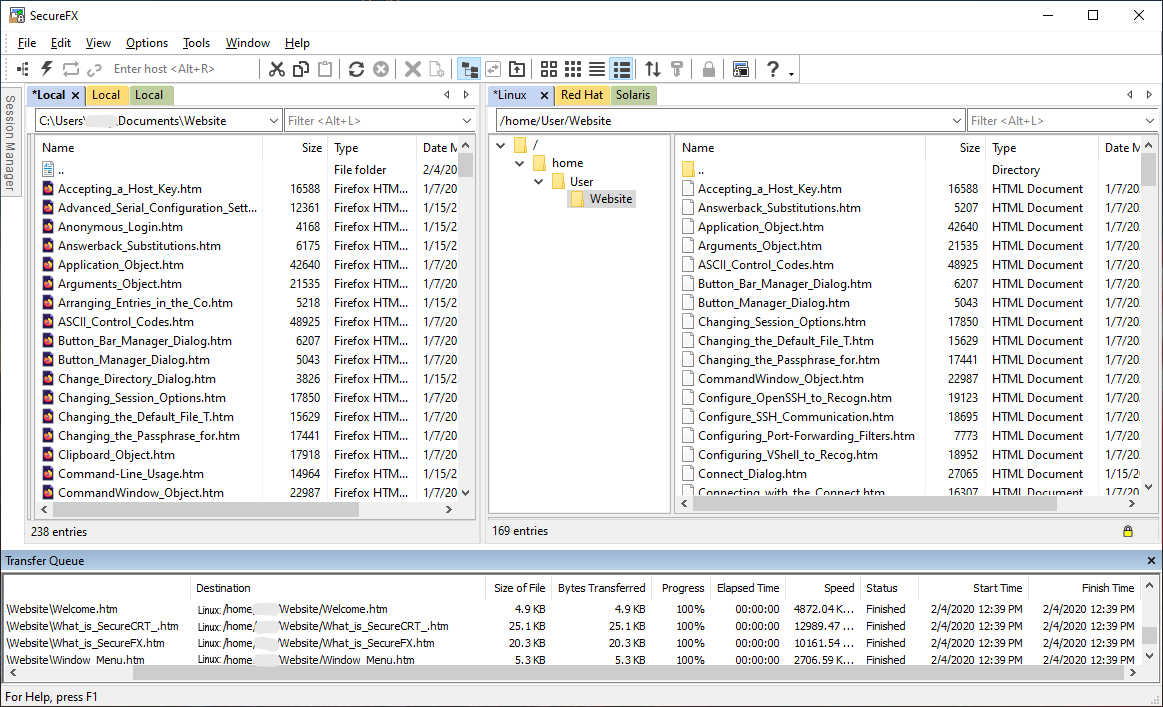Click the Delete X icon in toolbar
Viewport: 1163px width, 707px height.
(x=413, y=69)
